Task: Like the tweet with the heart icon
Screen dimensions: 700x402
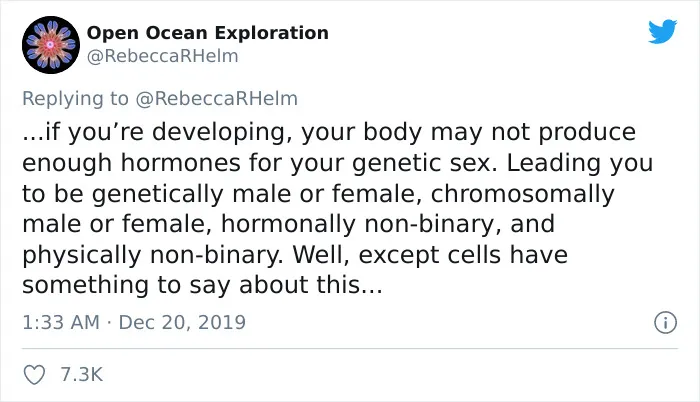Action: point(34,374)
